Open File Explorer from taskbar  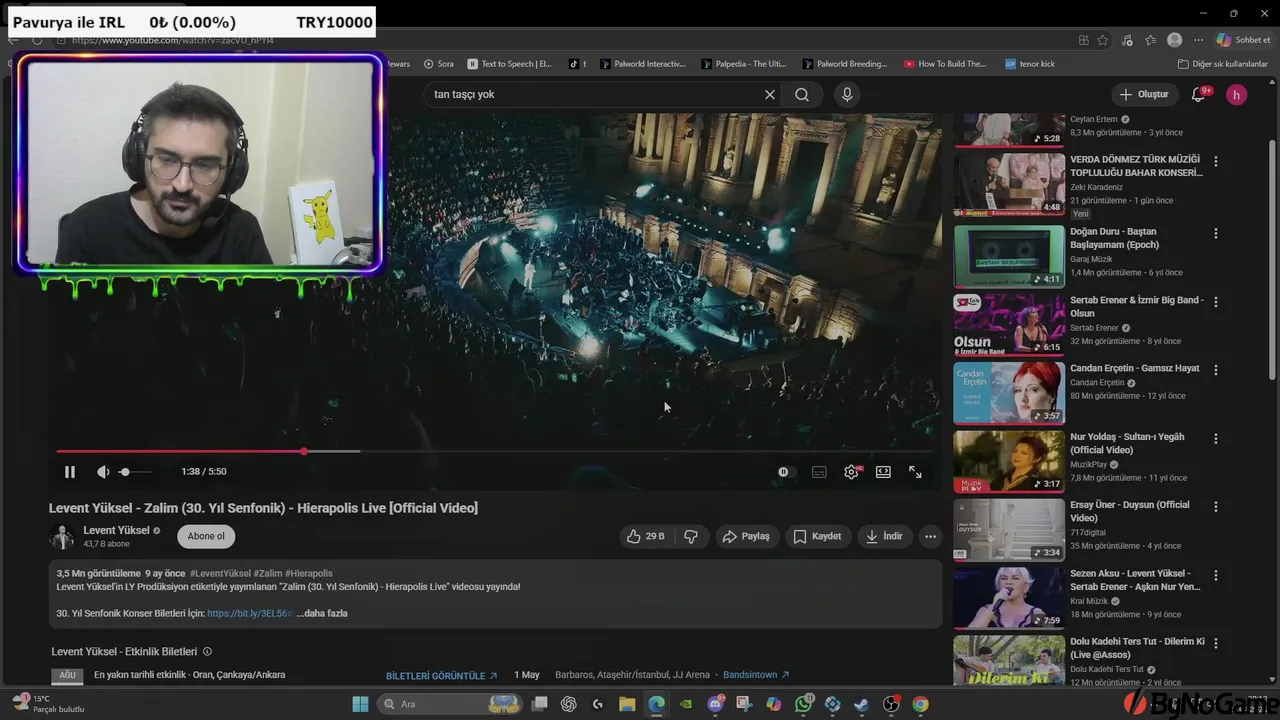627,704
